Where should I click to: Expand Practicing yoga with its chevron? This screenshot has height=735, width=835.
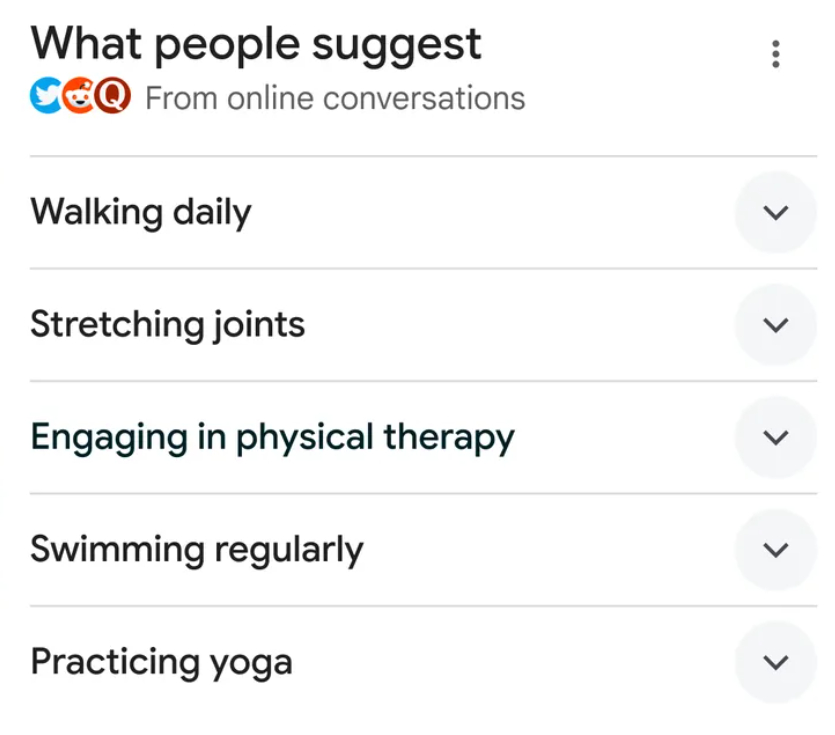click(x=775, y=662)
